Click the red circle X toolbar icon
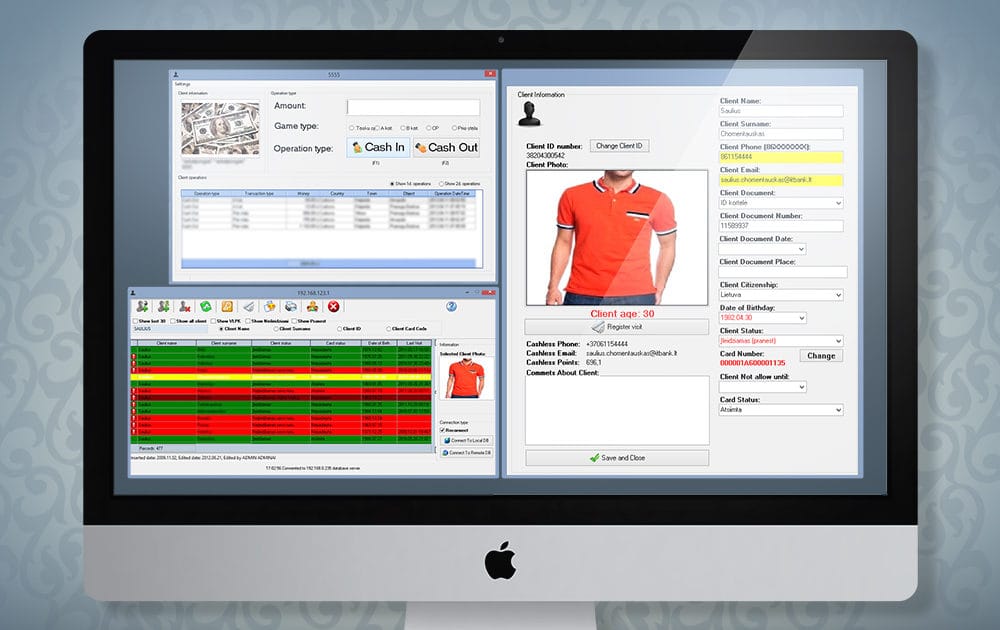Image resolution: width=1000 pixels, height=630 pixels. click(334, 307)
